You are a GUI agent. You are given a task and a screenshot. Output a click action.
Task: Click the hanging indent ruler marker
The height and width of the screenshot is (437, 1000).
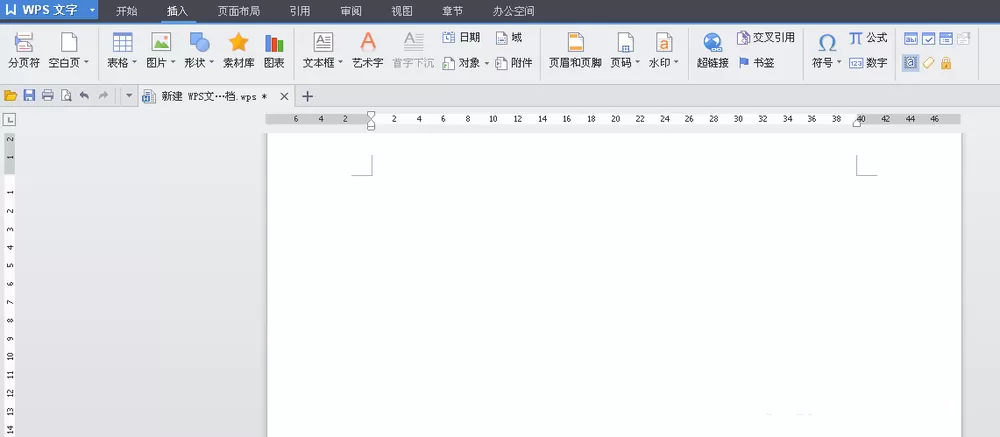point(371,123)
